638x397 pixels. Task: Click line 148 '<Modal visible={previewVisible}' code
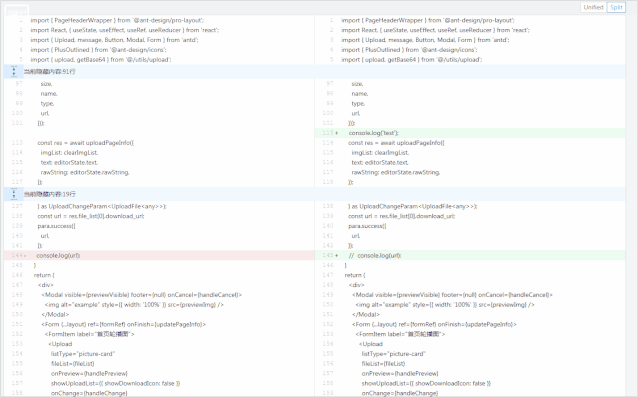point(141,294)
